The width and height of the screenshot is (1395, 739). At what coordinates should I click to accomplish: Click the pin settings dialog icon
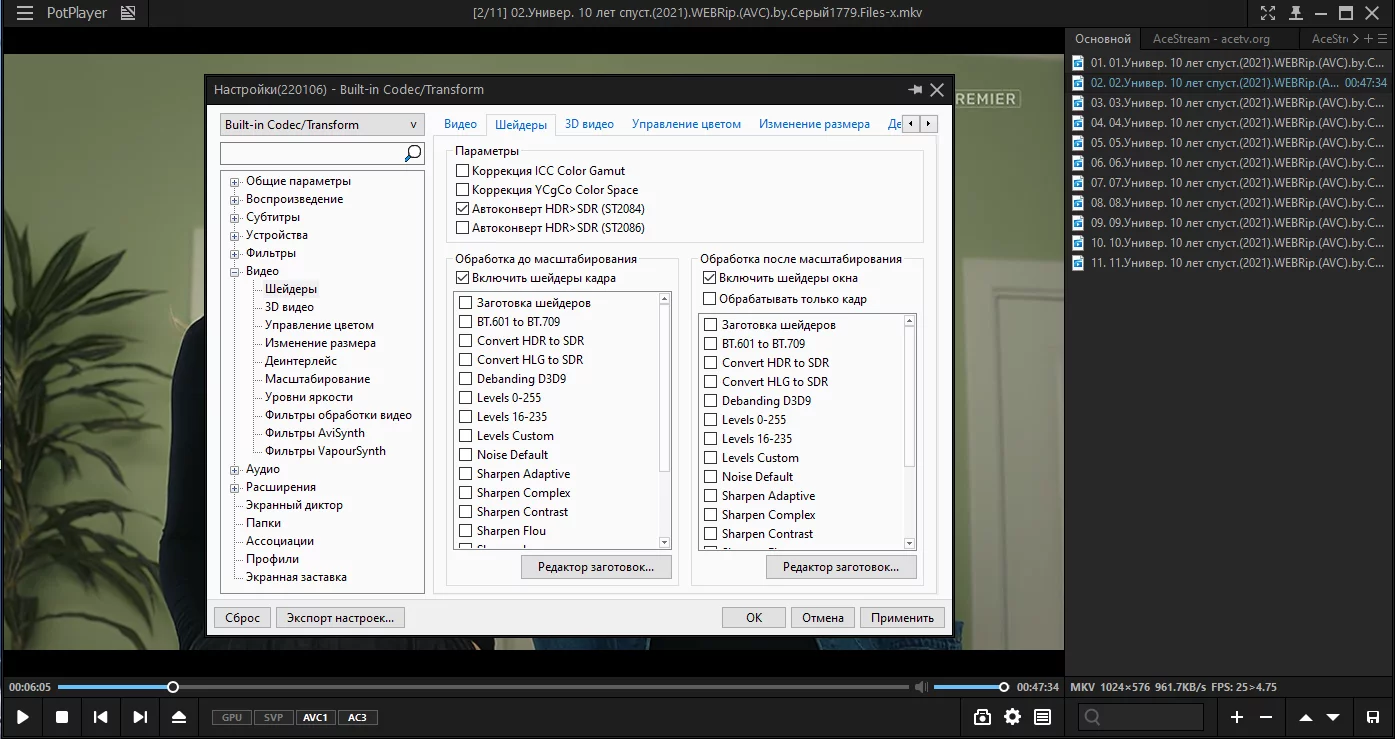coord(915,89)
